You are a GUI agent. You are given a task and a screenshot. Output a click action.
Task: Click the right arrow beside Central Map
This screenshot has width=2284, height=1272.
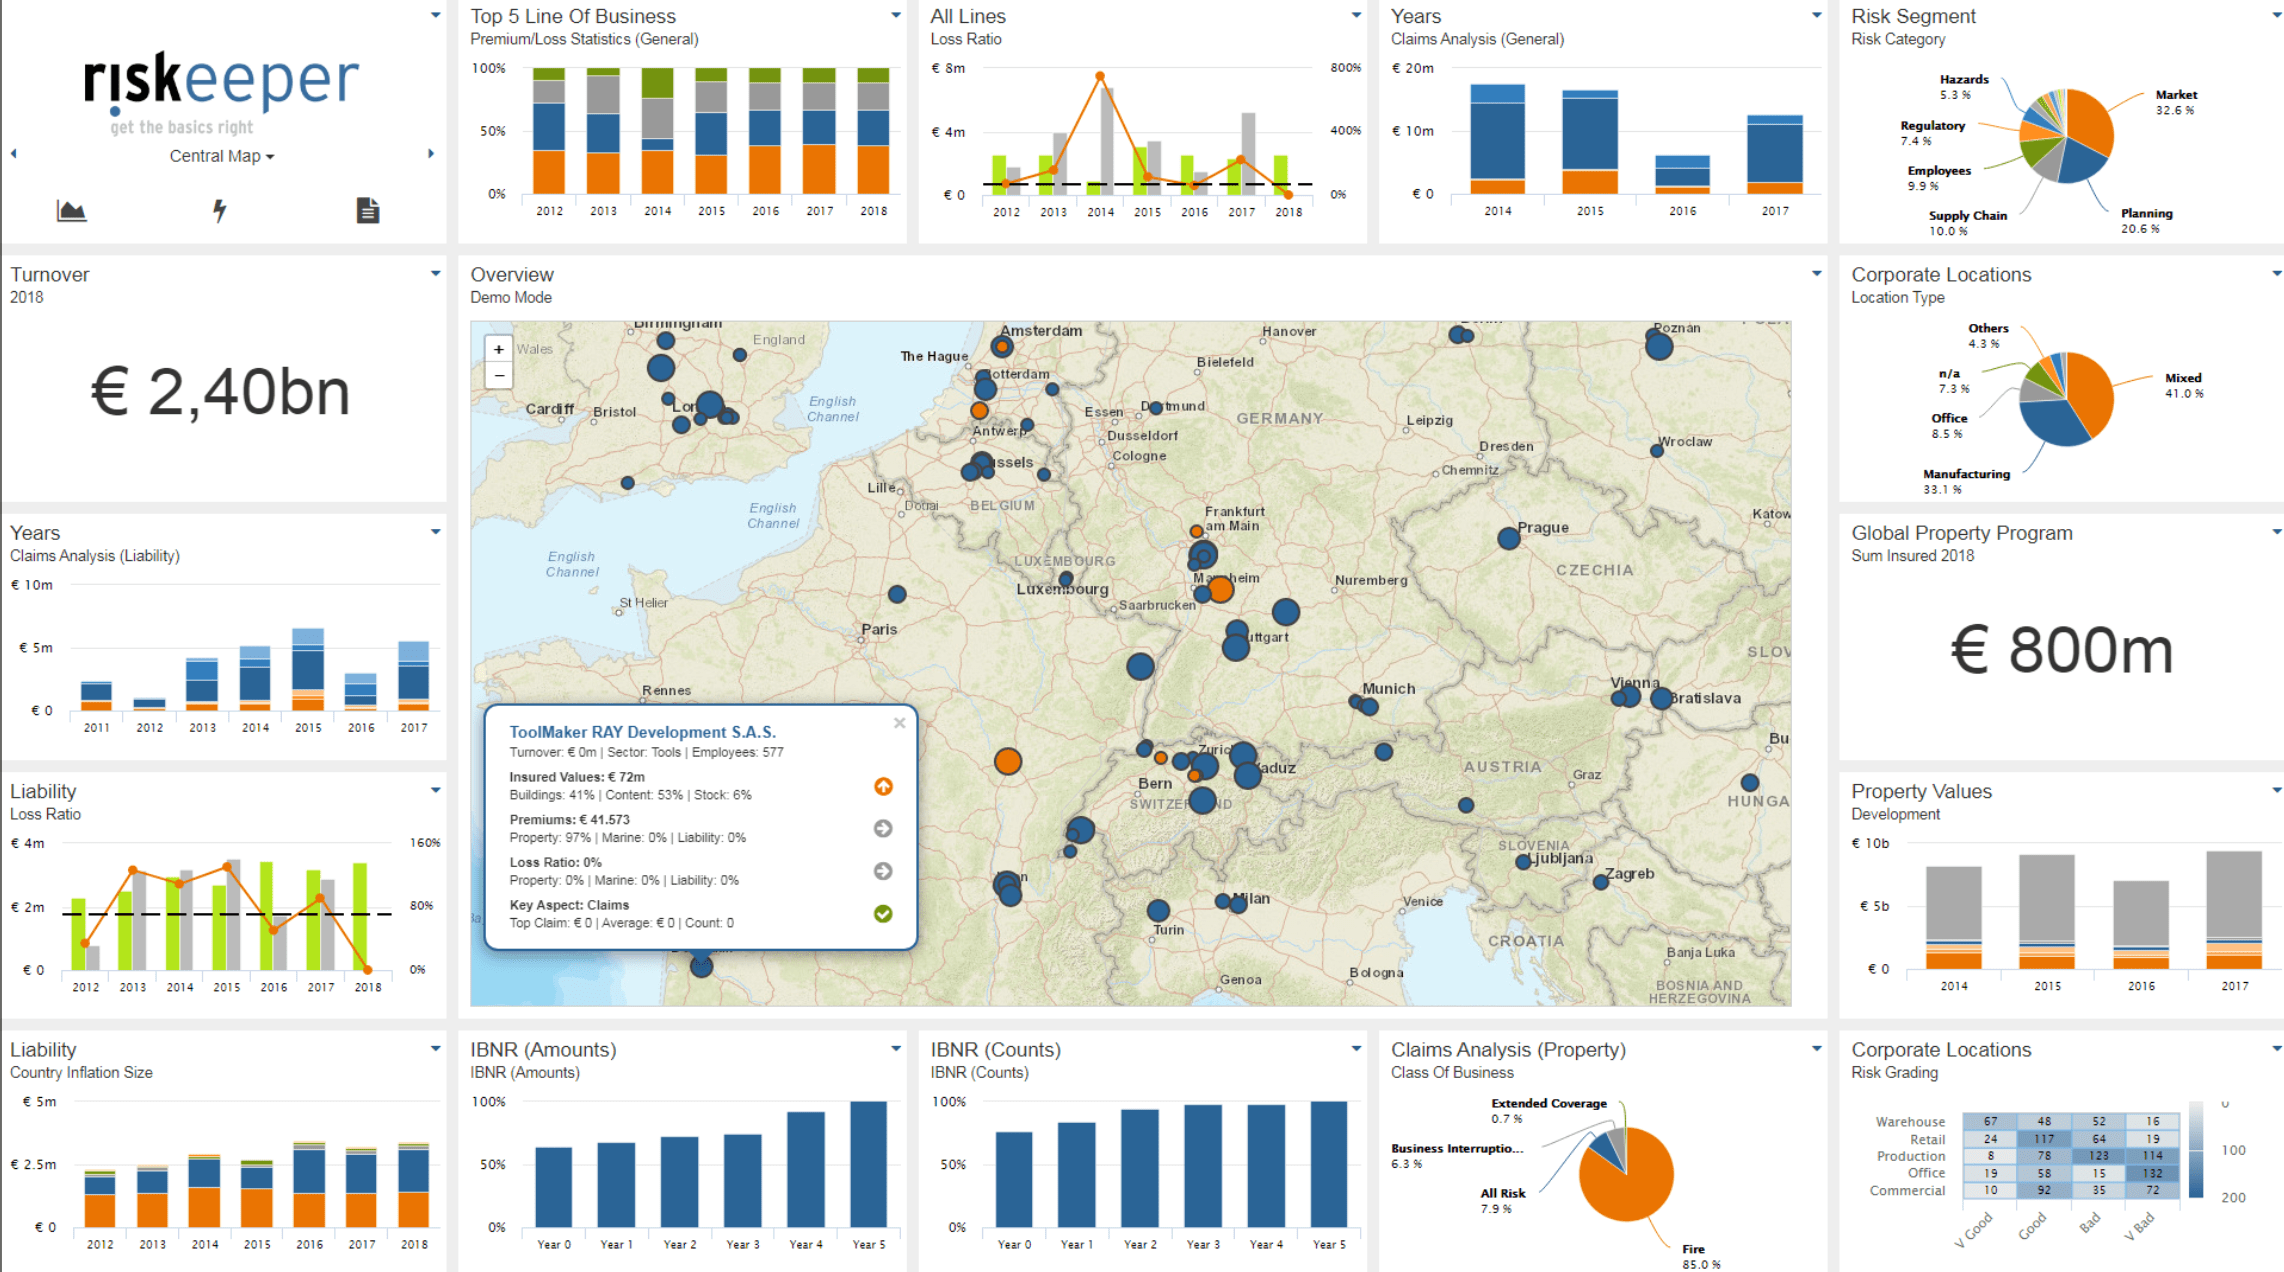(431, 154)
